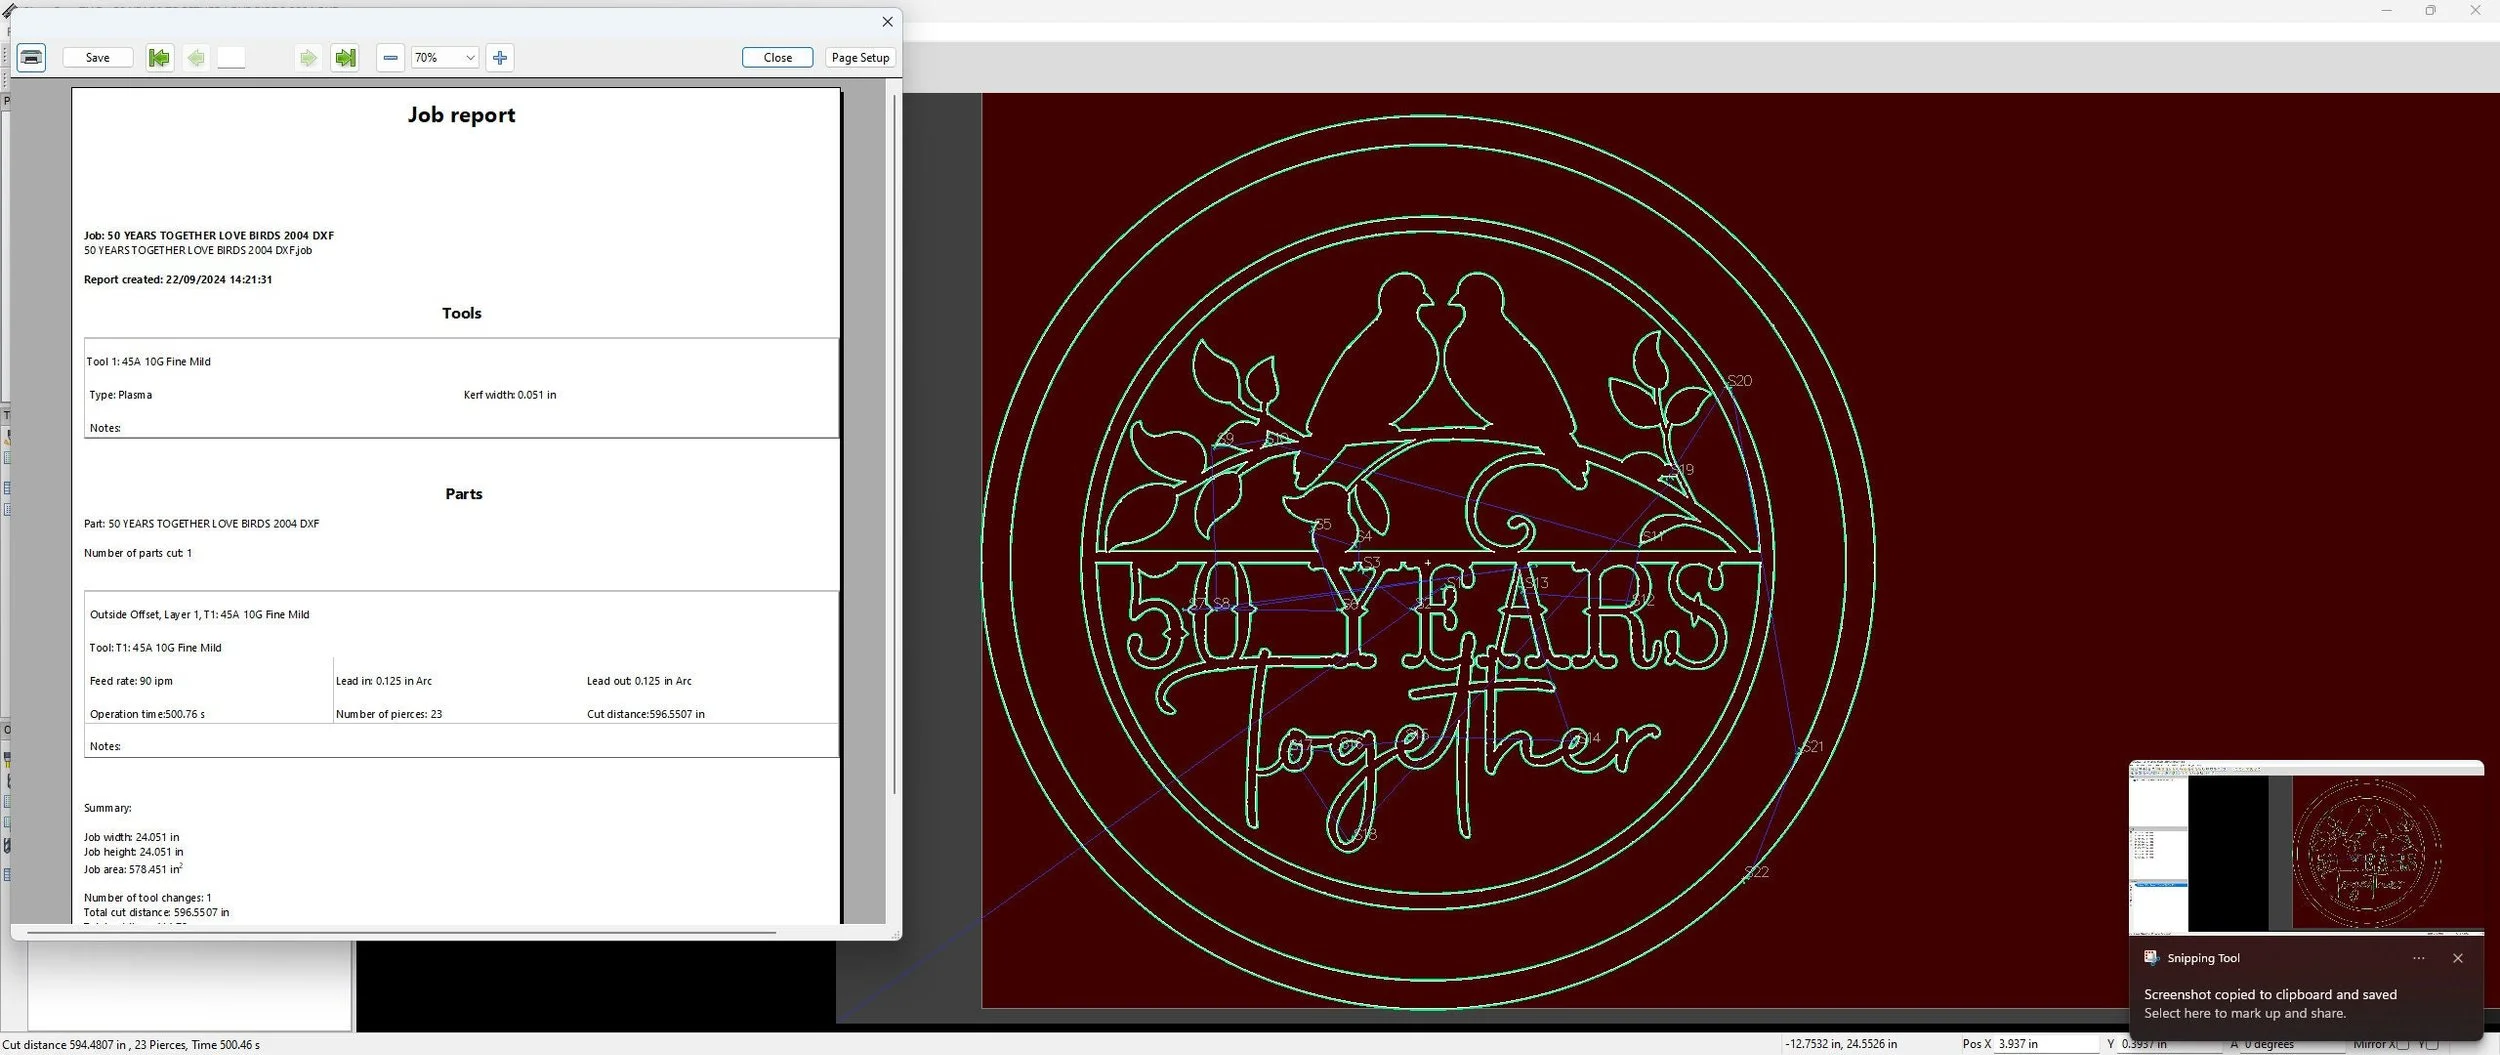2500x1055 pixels.
Task: Click the report preview horizontal scrollbar
Action: (x=400, y=932)
